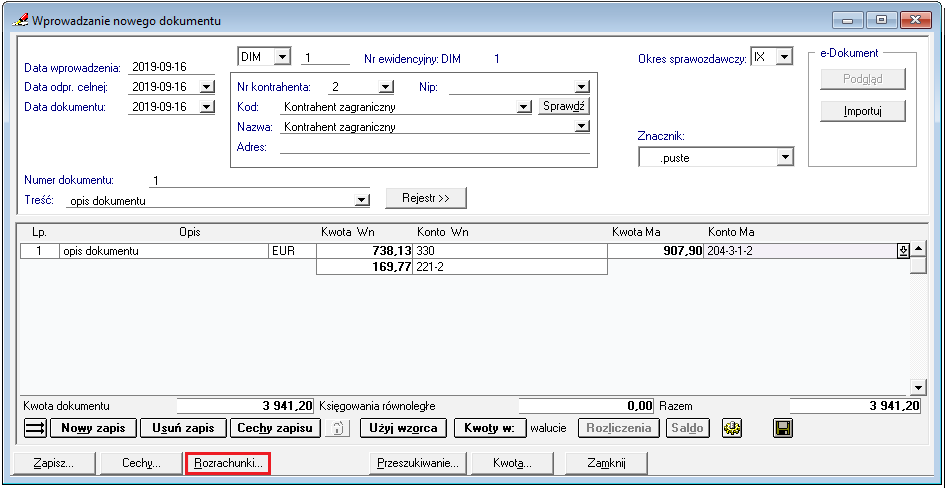This screenshot has width=948, height=493.
Task: Open Rozrachunki... button
Action: (228, 463)
